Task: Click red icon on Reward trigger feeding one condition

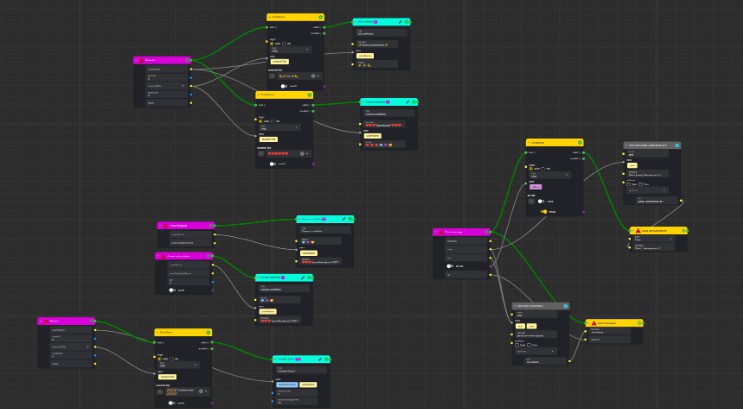Action: click(x=46, y=321)
